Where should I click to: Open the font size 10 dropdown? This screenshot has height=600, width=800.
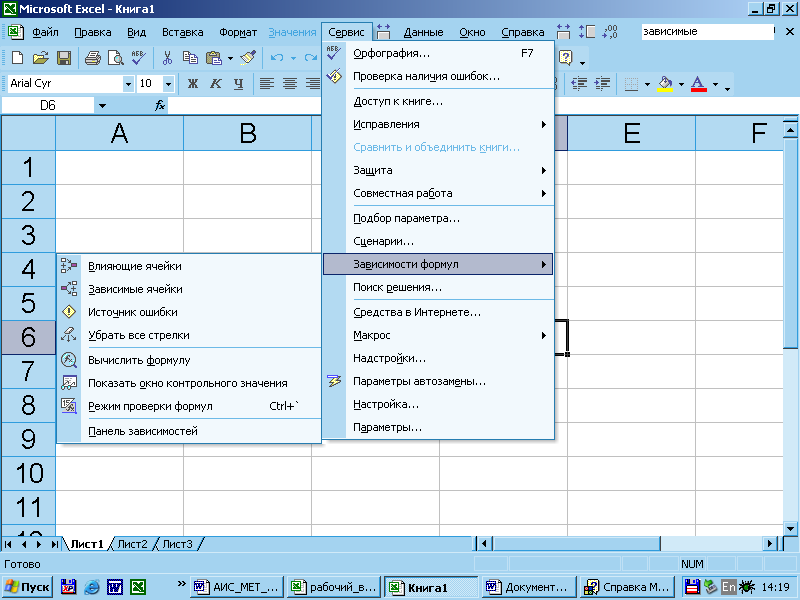click(168, 84)
